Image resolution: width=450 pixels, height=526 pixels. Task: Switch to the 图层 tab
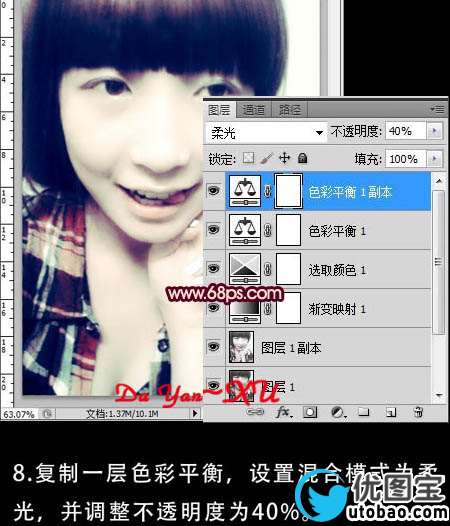click(x=219, y=110)
